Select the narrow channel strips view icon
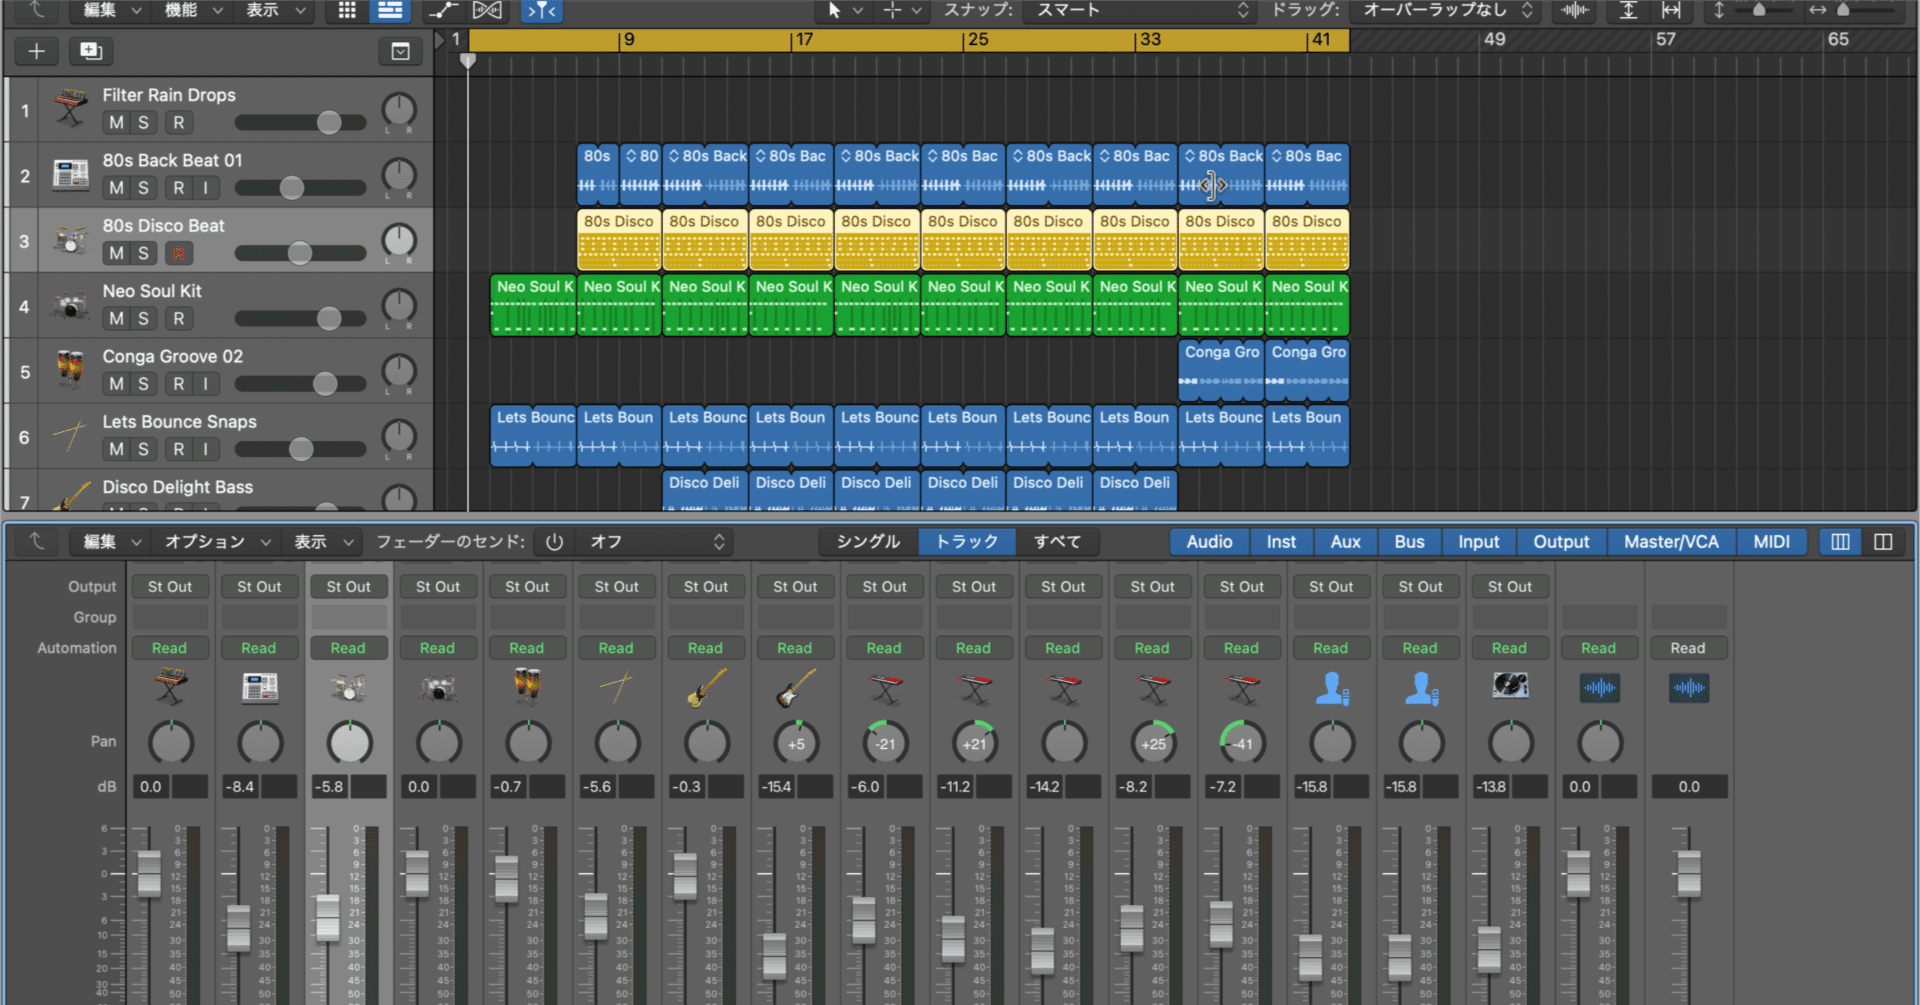This screenshot has width=1920, height=1005. click(1840, 541)
